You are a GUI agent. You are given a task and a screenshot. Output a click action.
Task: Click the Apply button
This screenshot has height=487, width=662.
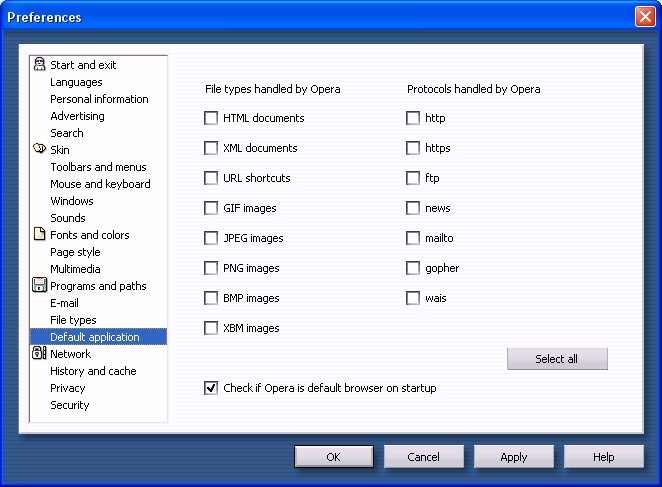coord(514,457)
